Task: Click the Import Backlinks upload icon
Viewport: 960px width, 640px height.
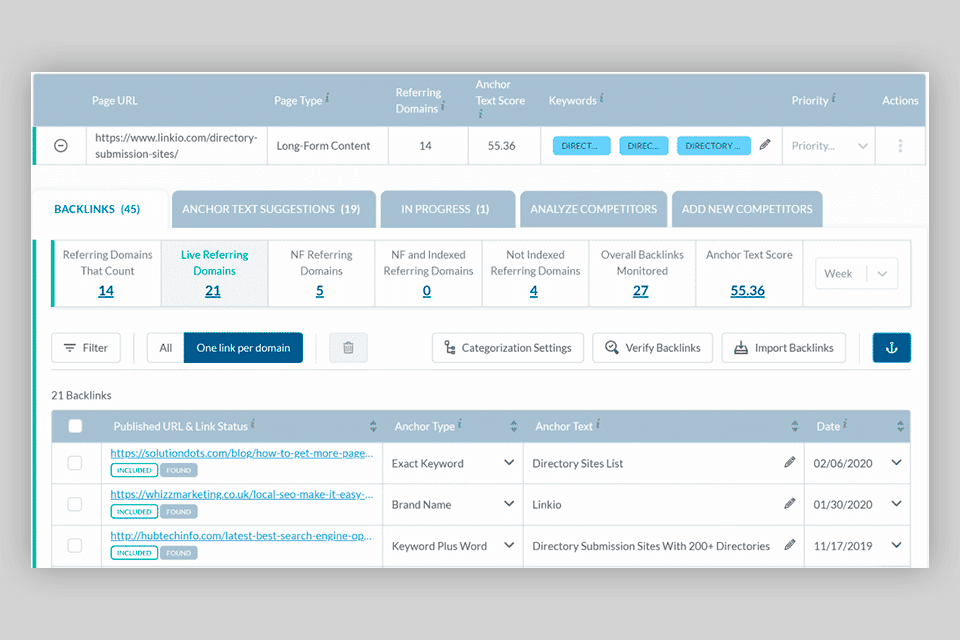Action: click(742, 347)
